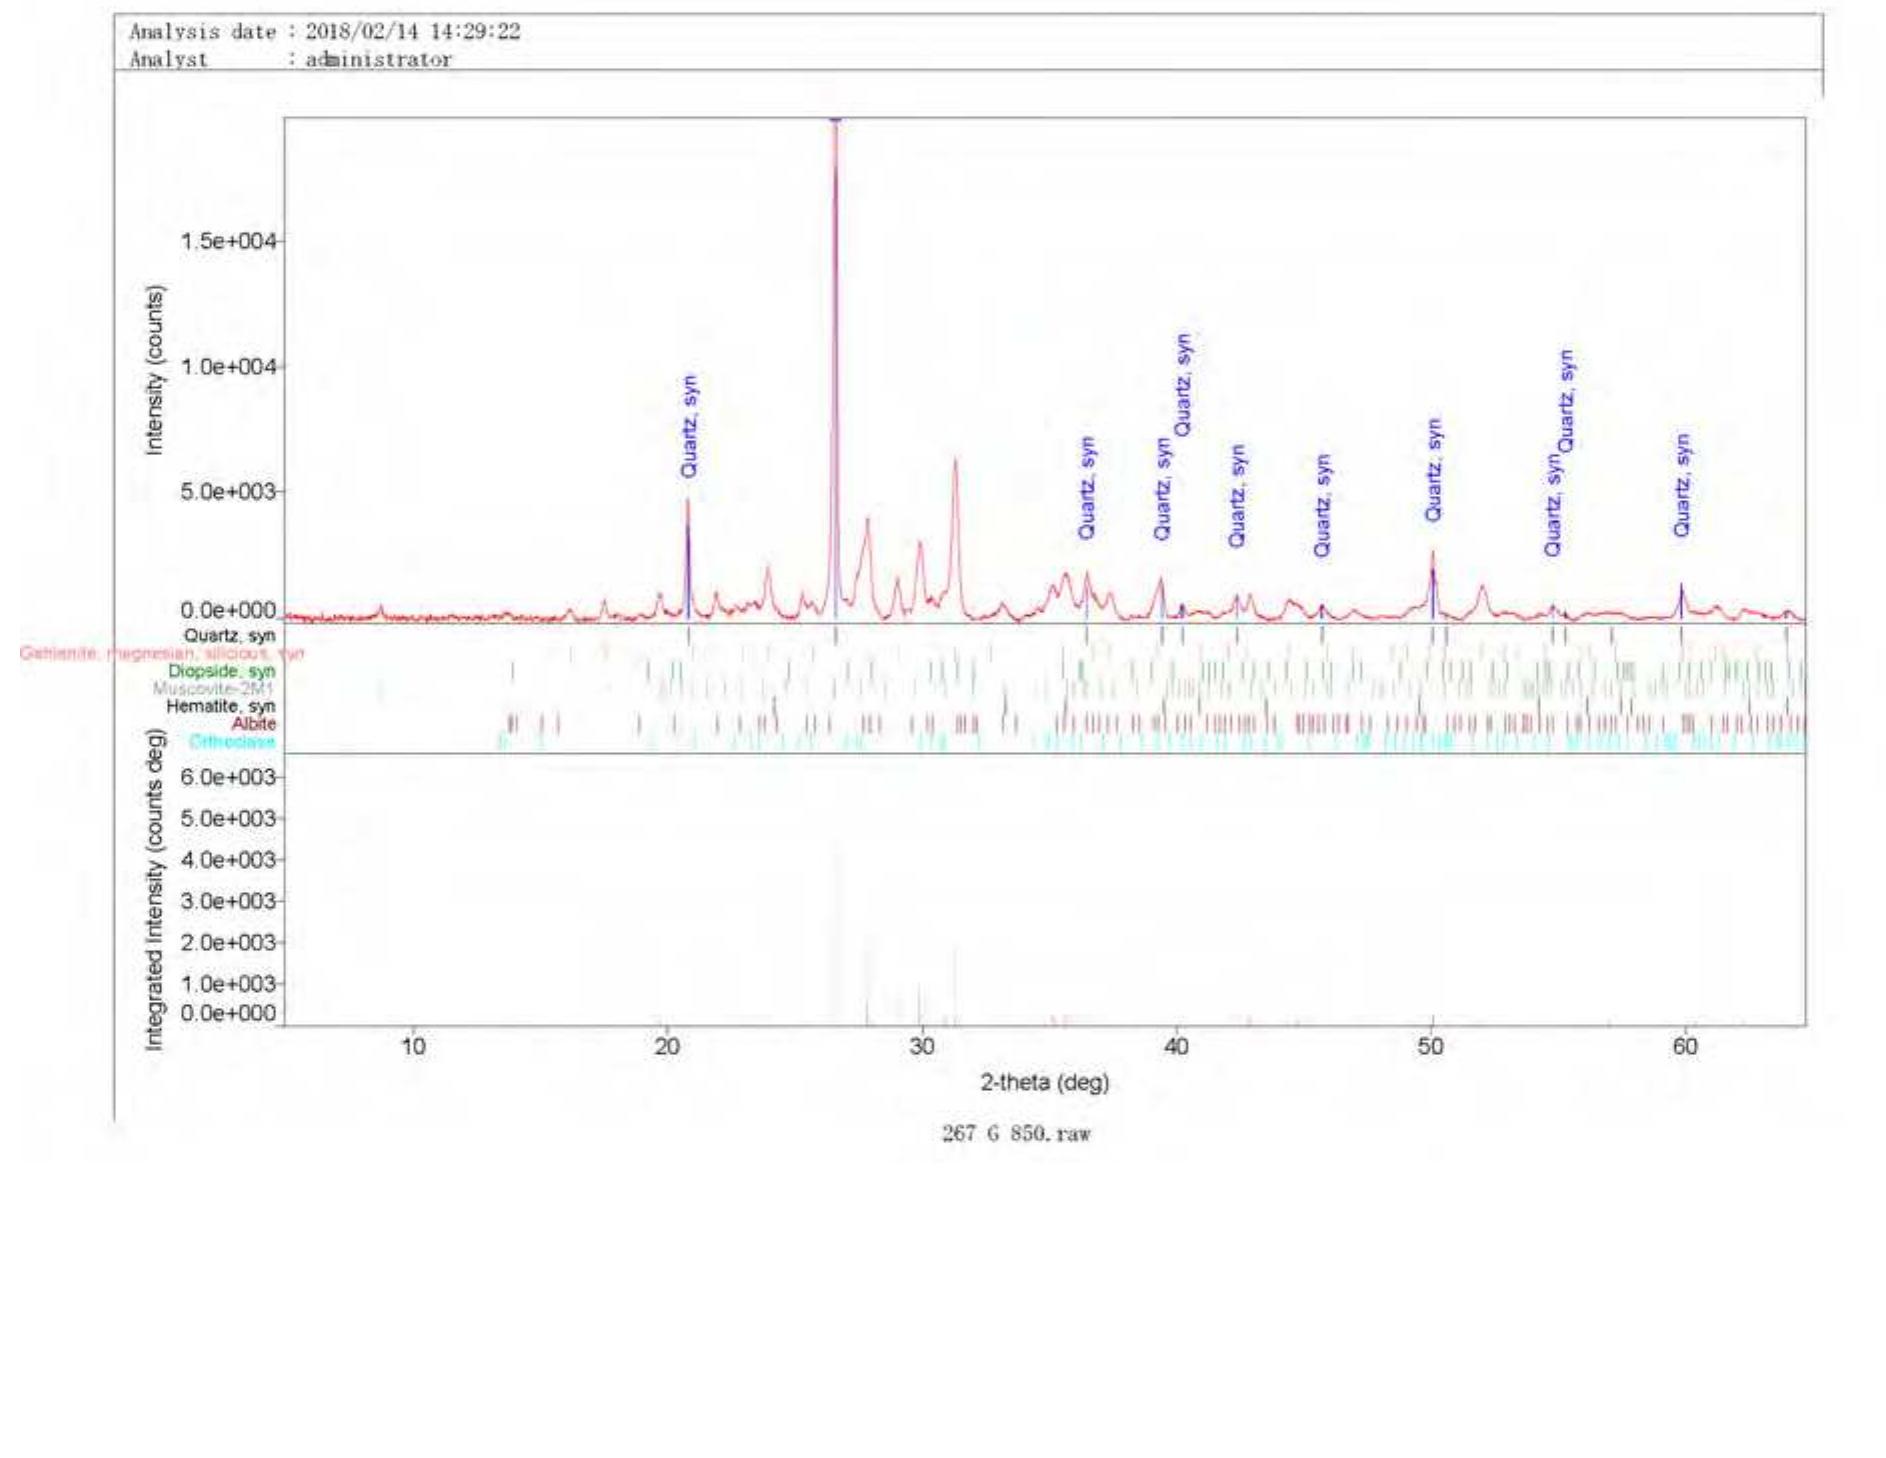This screenshot has width=1886, height=1458.
Task: Click the Hematite, syn legend label
Action: [x=220, y=706]
